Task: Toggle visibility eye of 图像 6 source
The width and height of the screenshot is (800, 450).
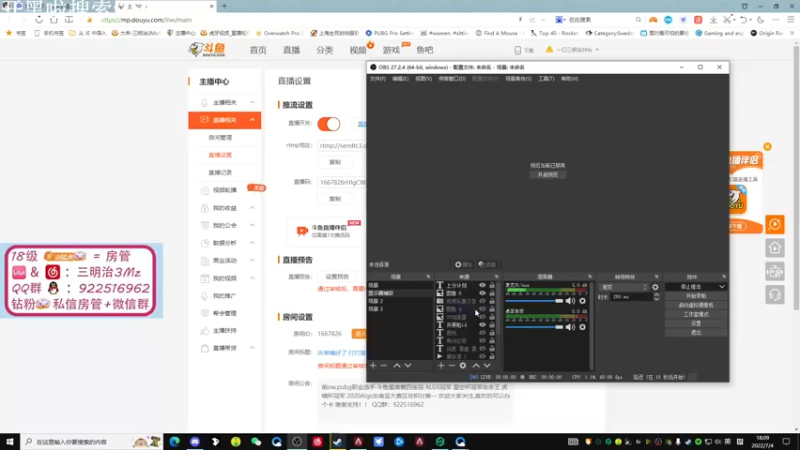Action: click(x=482, y=293)
